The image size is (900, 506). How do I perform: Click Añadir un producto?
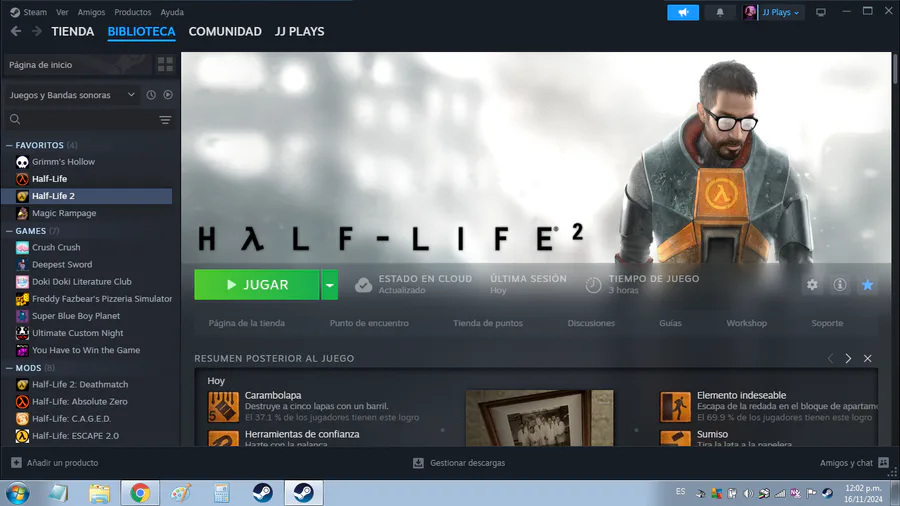point(55,463)
